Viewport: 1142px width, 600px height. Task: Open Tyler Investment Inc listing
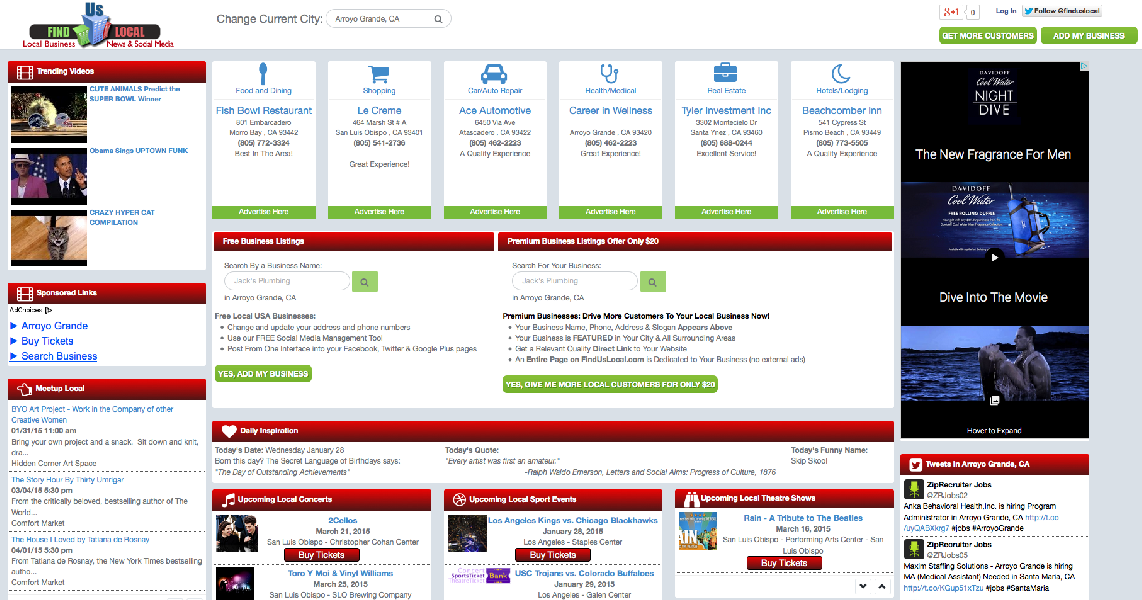pos(726,111)
